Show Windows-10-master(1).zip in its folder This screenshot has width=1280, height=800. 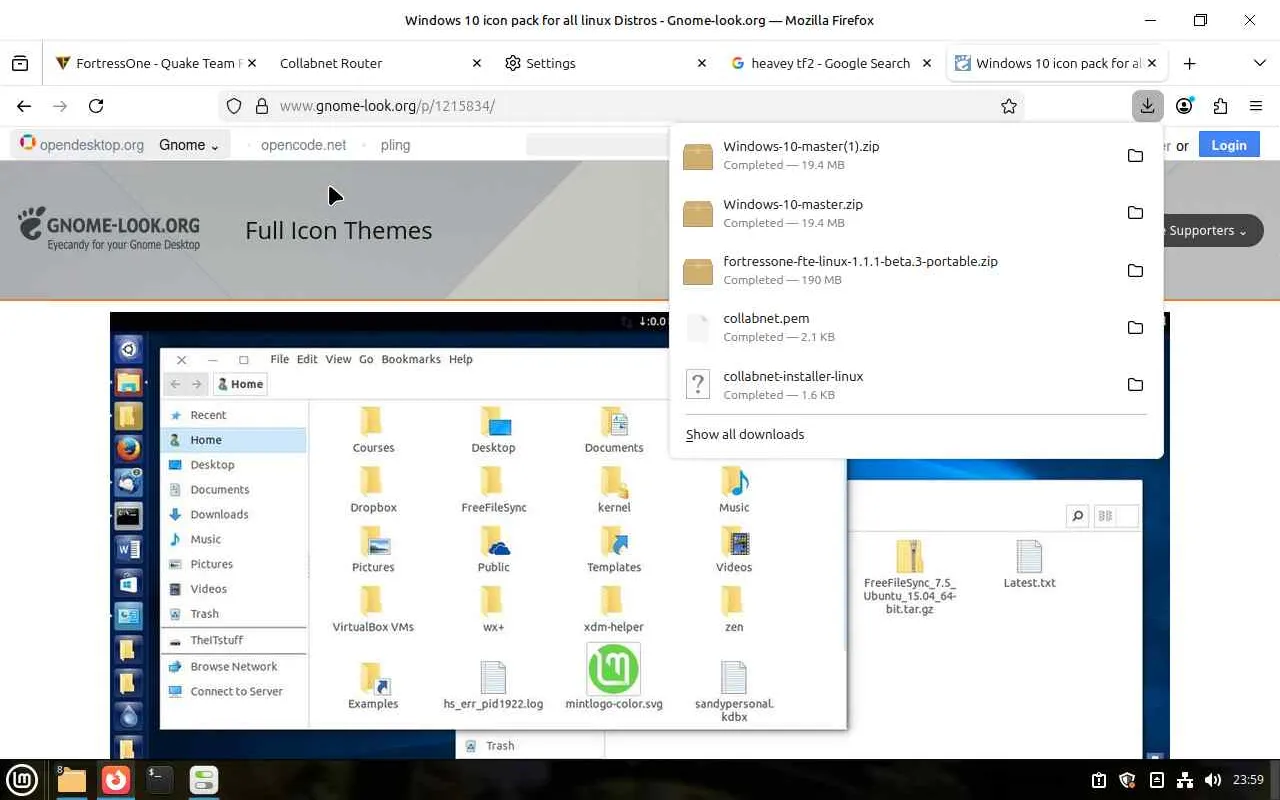pyautogui.click(x=1135, y=155)
